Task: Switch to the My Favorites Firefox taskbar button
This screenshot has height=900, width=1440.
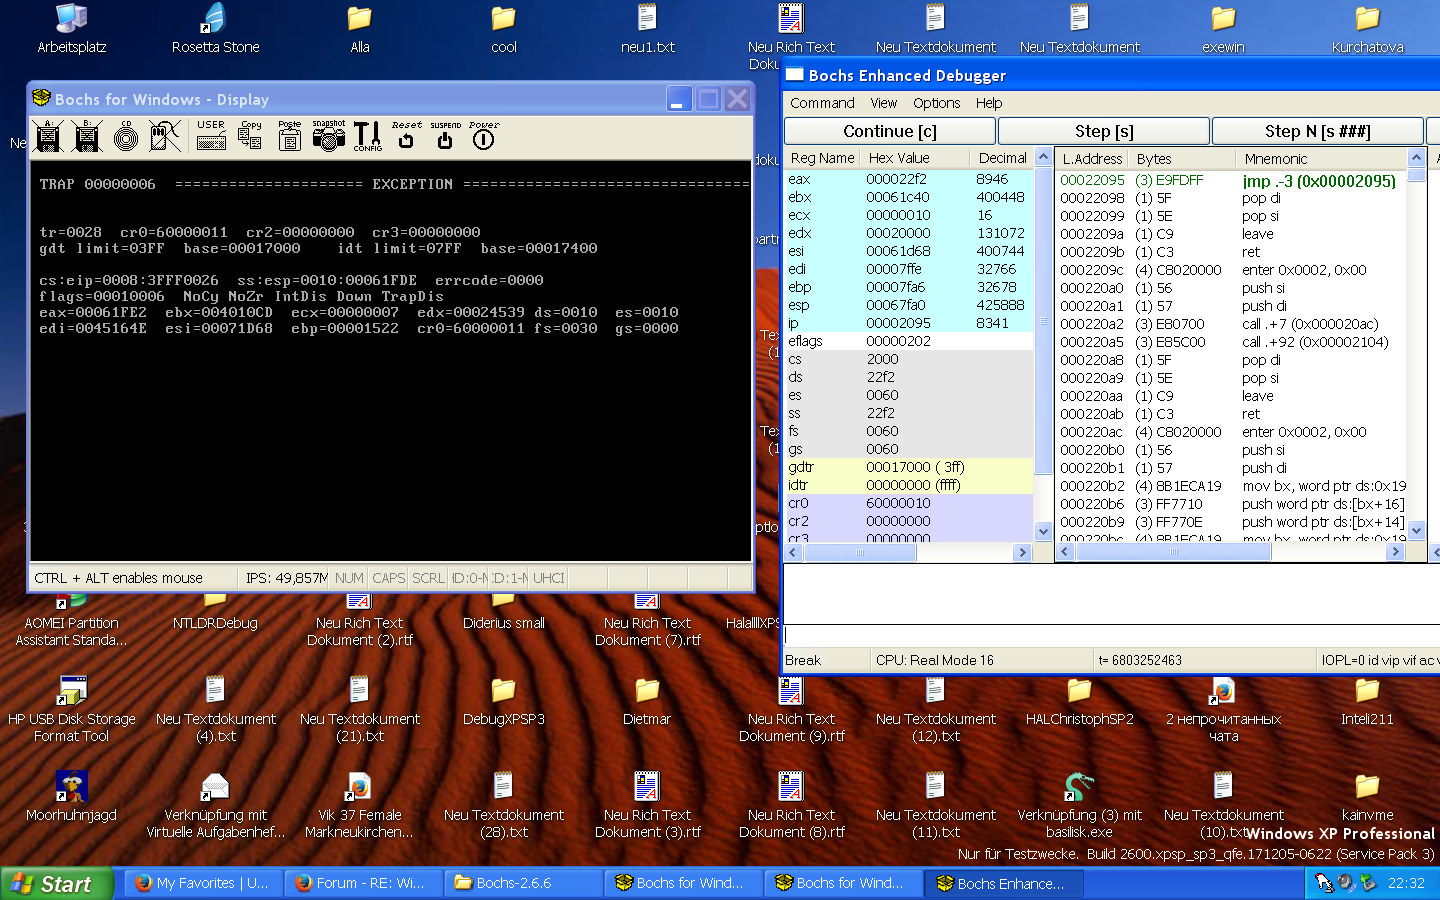Action: point(203,883)
